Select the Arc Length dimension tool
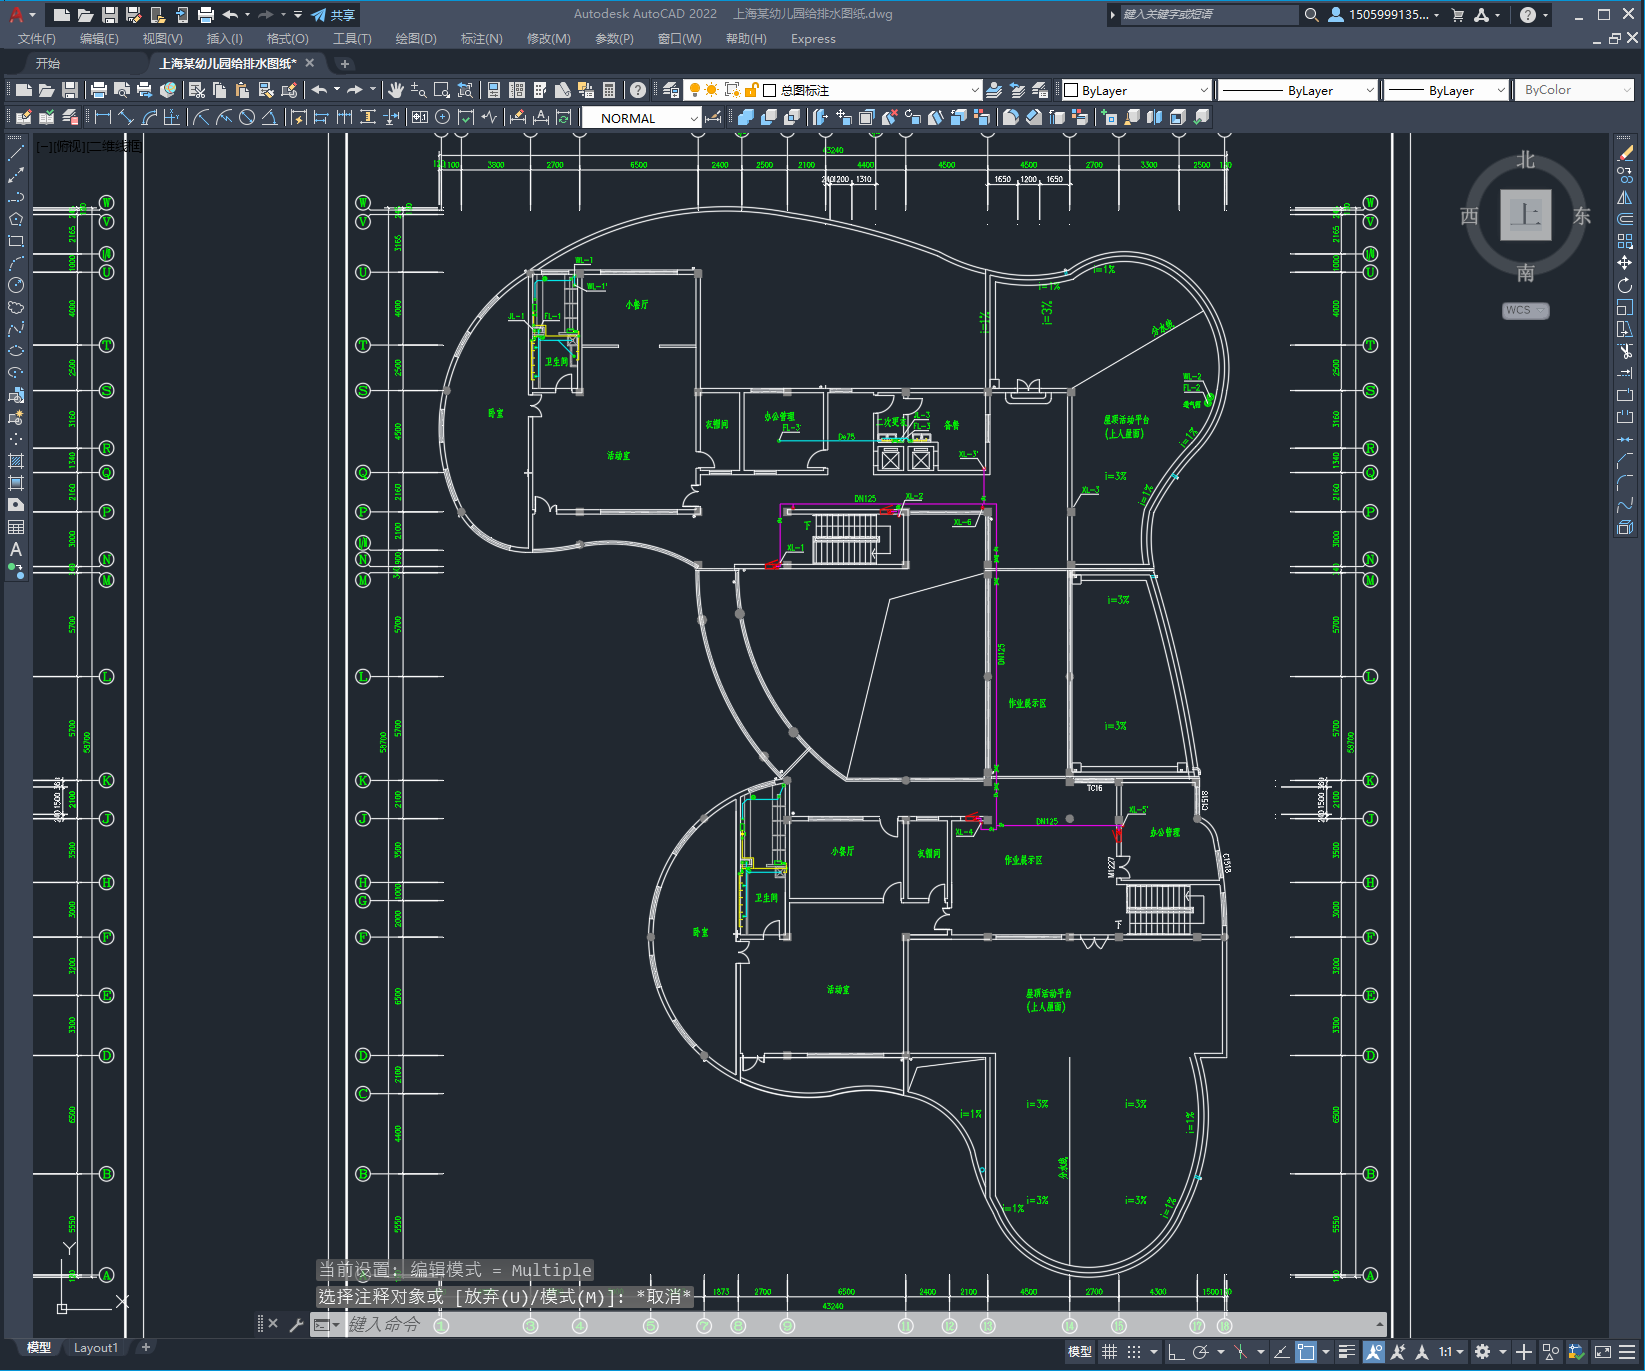 pyautogui.click(x=149, y=118)
